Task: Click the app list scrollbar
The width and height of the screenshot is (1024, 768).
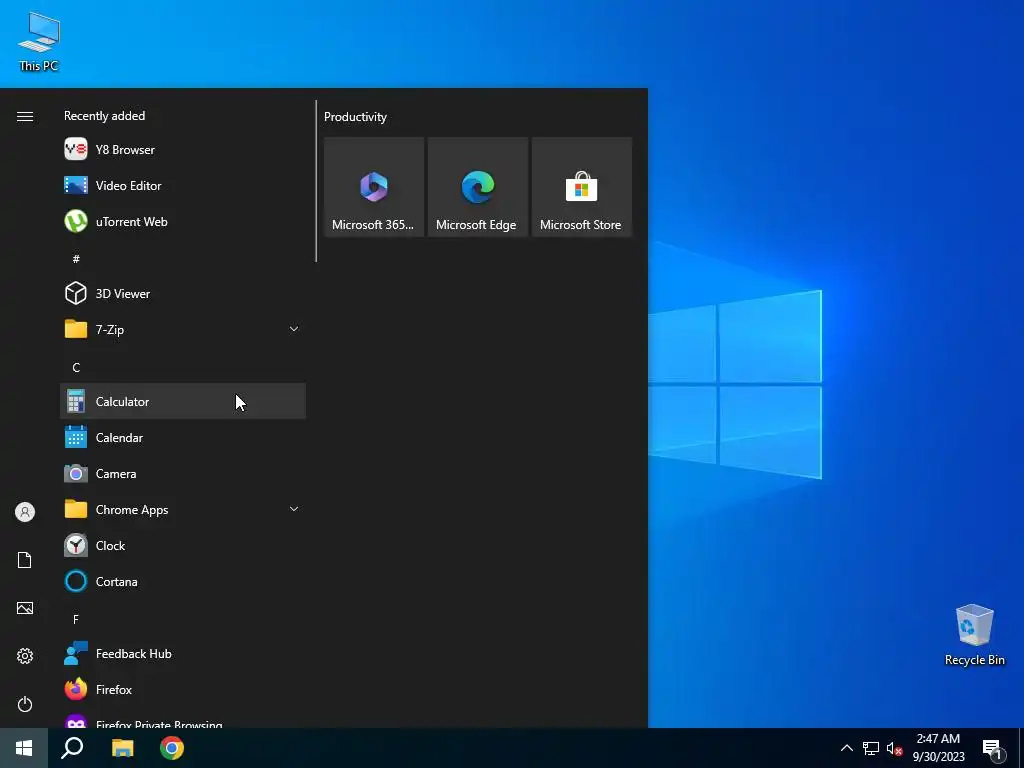Action: tap(316, 181)
